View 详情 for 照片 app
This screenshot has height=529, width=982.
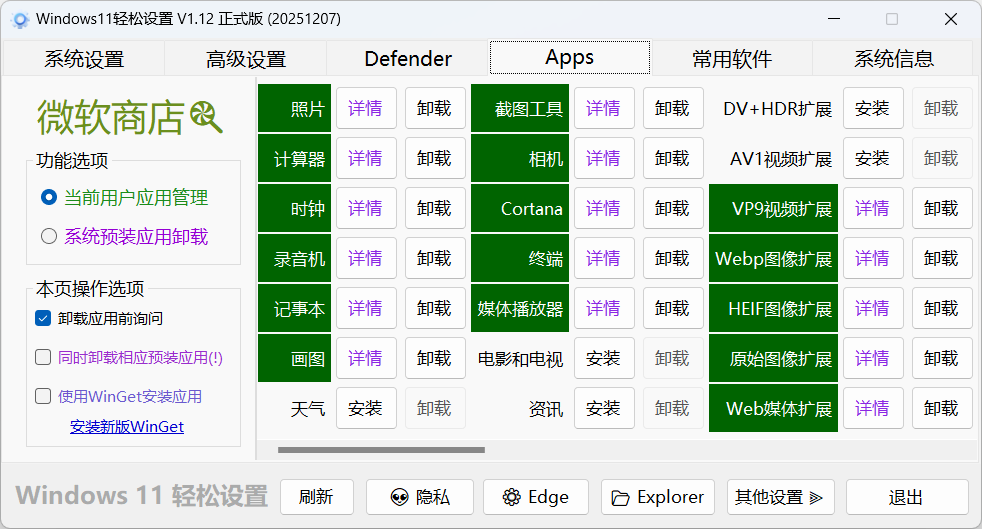click(x=366, y=108)
